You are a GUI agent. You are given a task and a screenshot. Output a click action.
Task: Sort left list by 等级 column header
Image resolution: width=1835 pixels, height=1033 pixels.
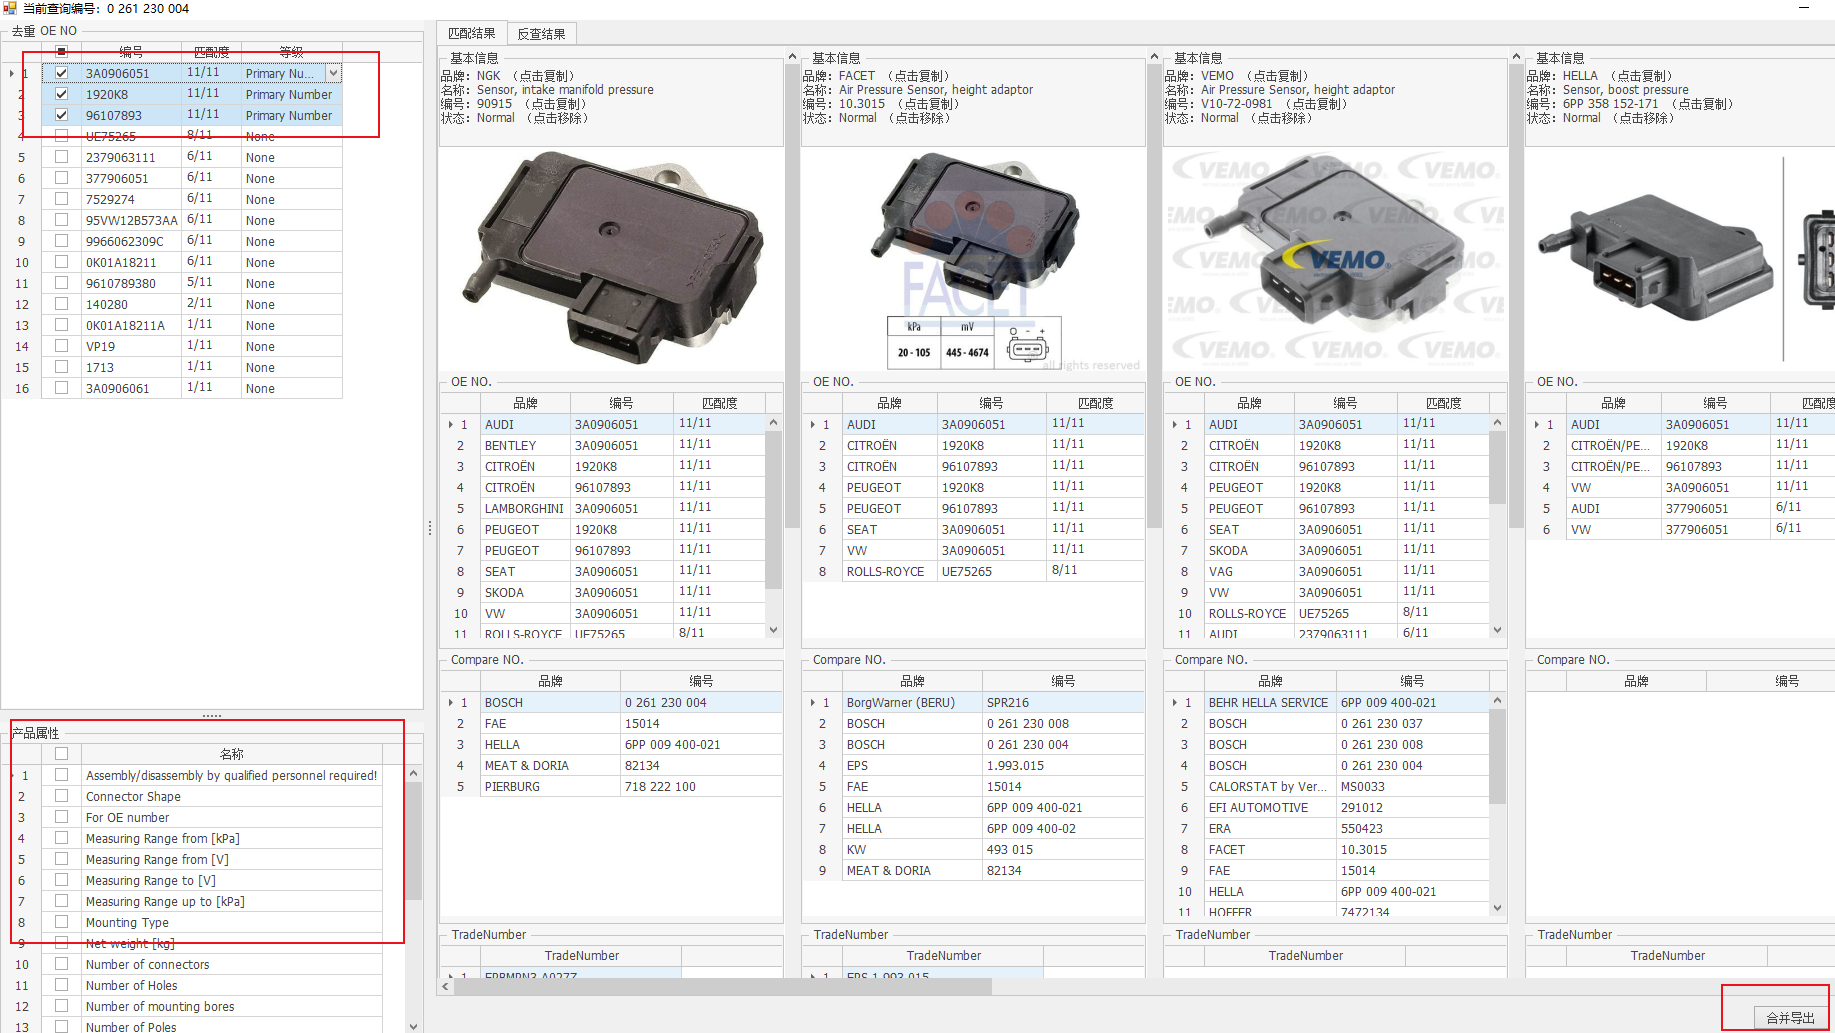(x=291, y=52)
